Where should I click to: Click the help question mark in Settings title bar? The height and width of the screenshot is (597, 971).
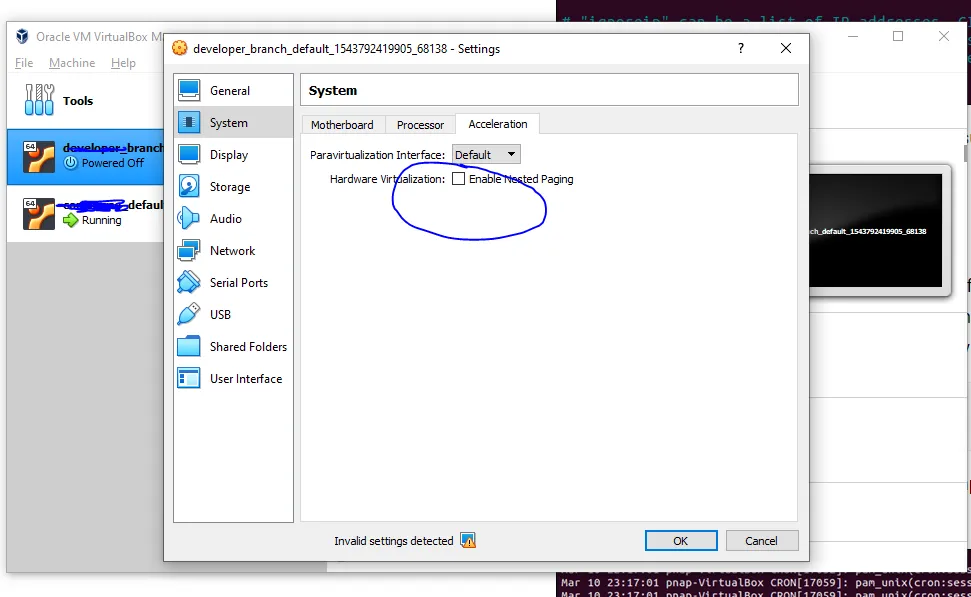(741, 48)
